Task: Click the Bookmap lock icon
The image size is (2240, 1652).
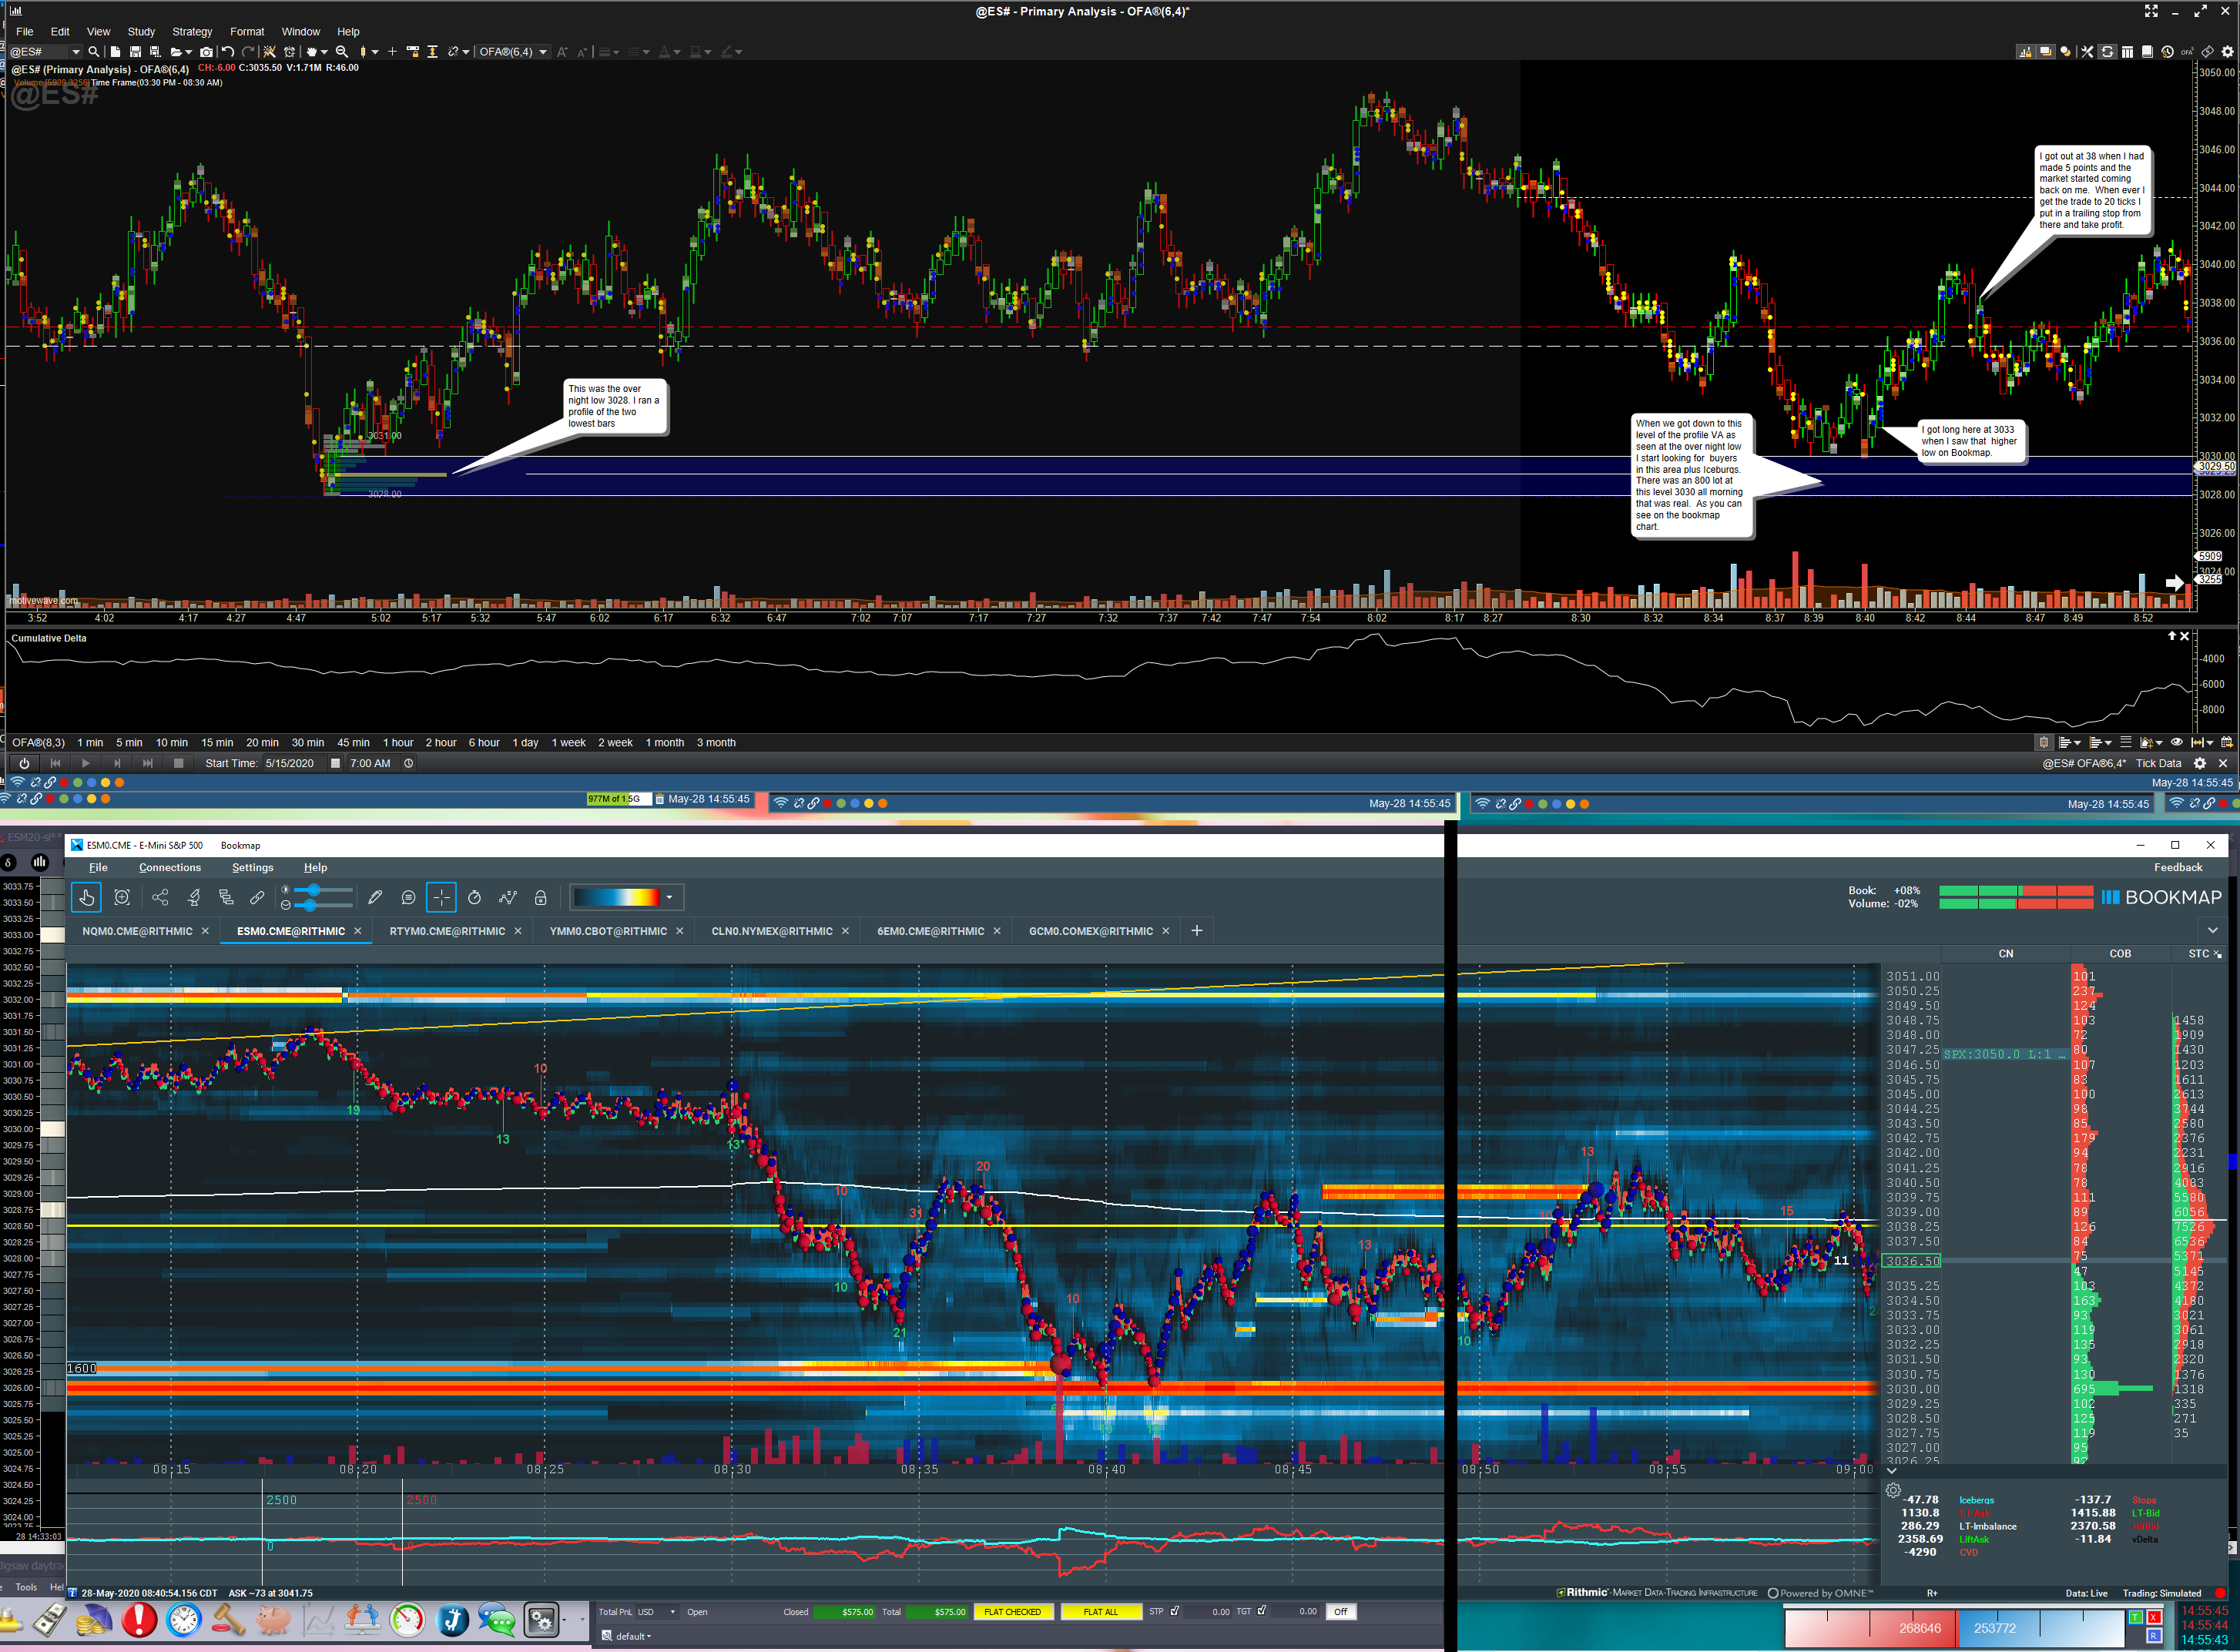Action: coord(540,898)
